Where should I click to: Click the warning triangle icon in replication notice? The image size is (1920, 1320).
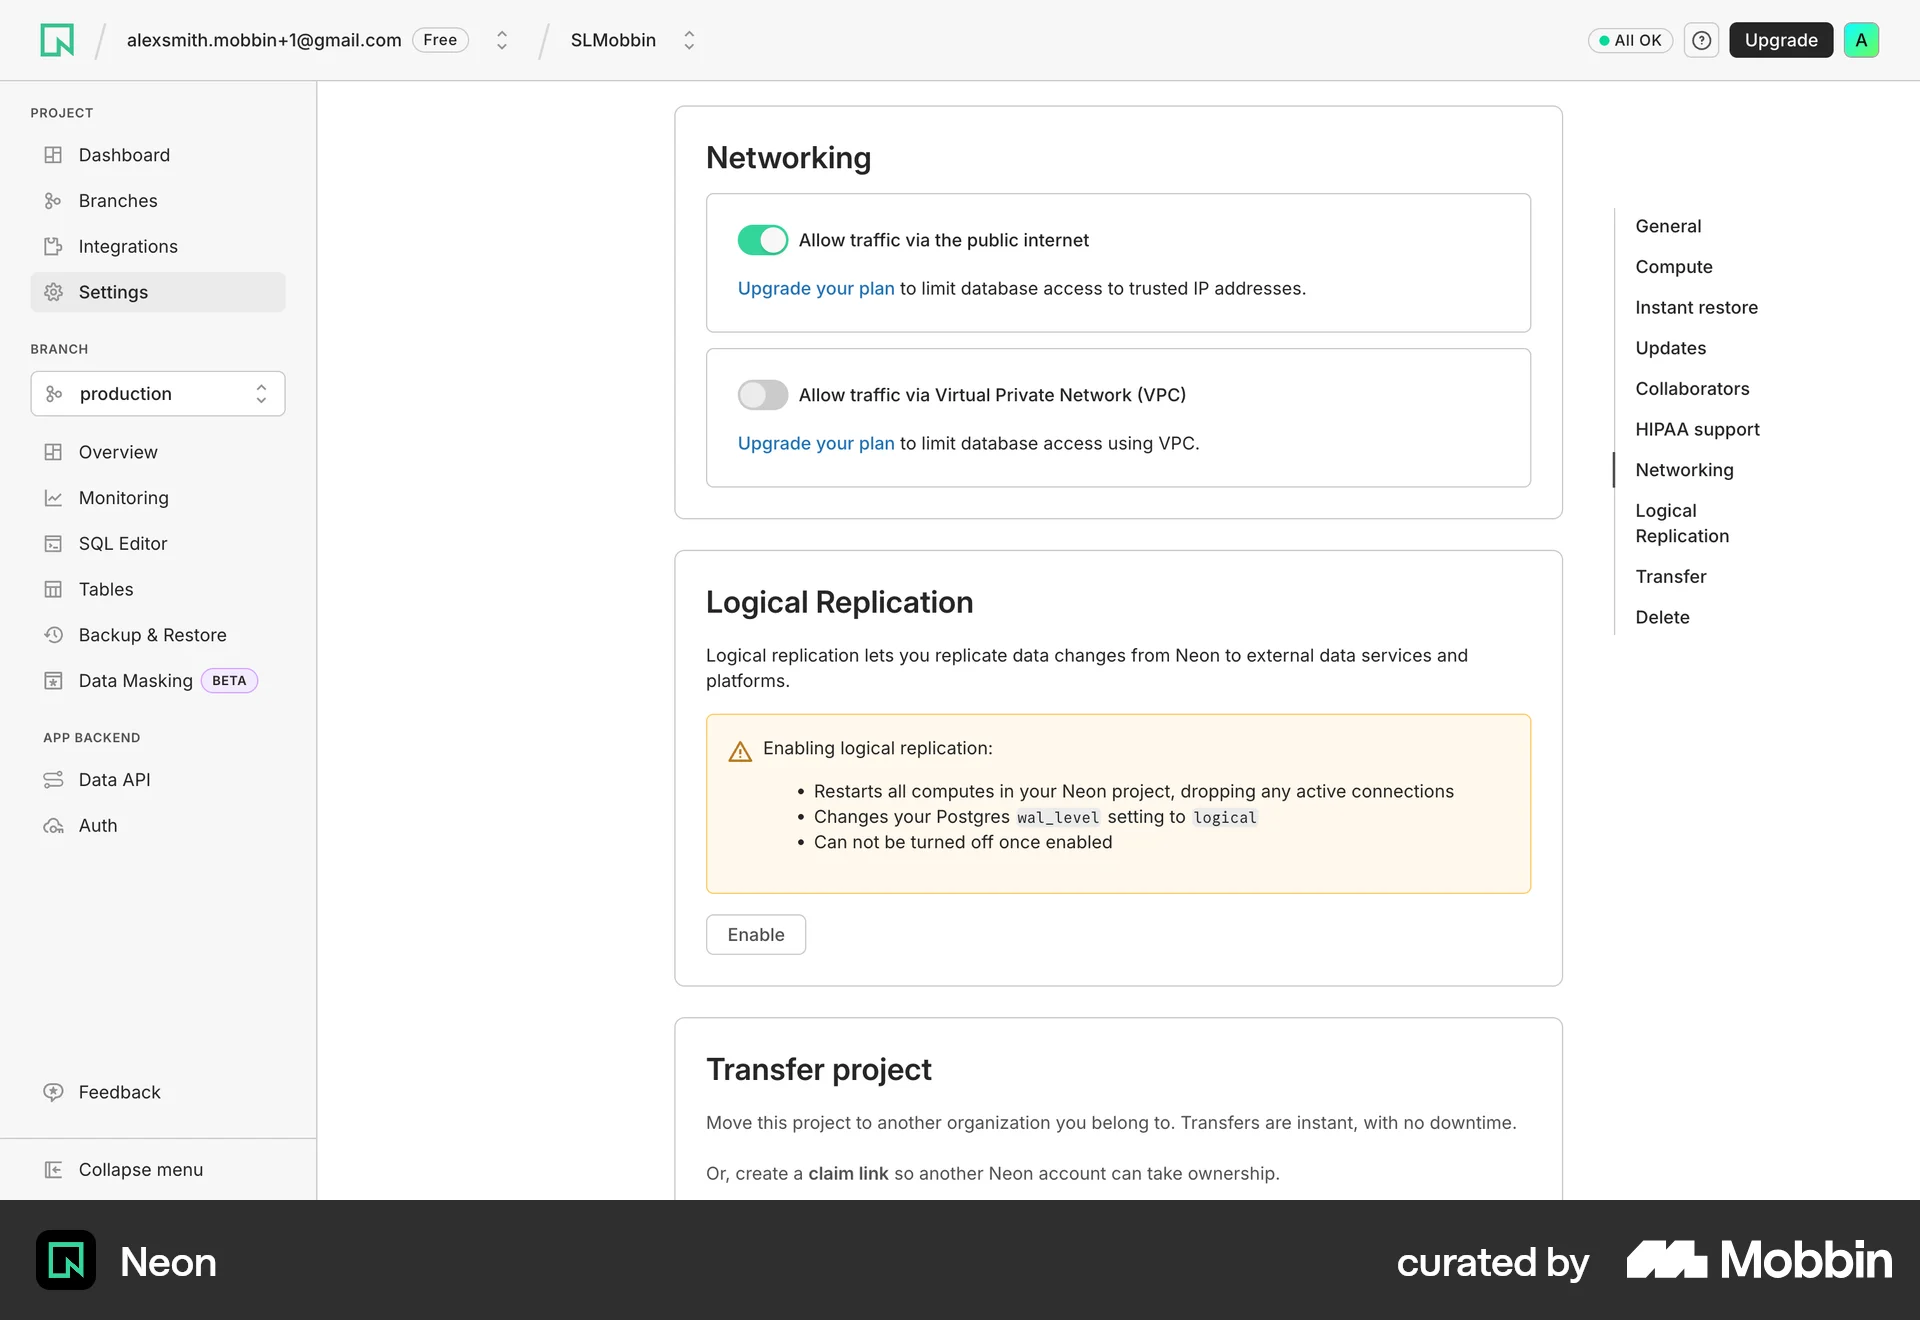(x=740, y=751)
